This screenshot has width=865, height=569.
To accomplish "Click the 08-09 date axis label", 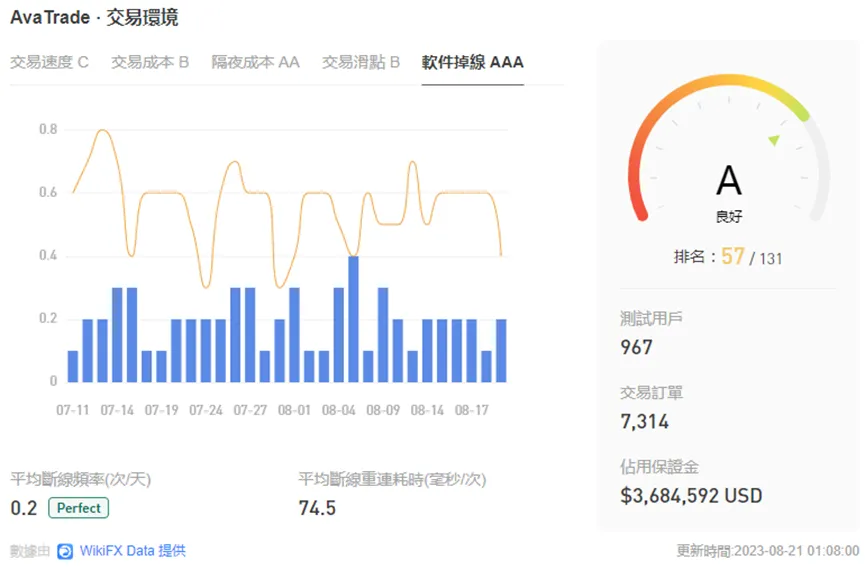I will tap(383, 411).
